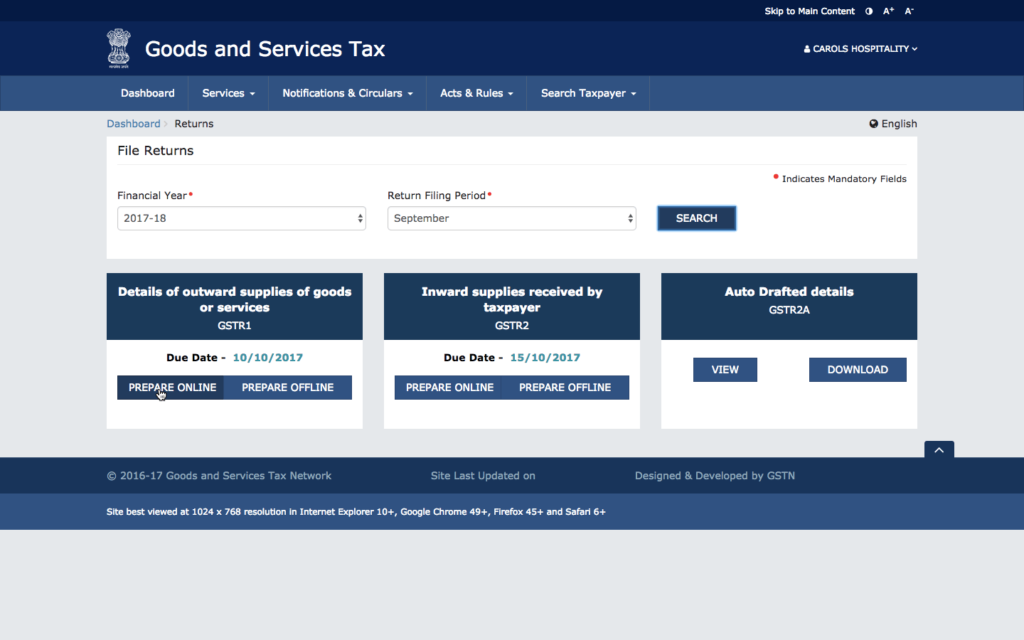Click the A- font decrease icon
This screenshot has width=1024, height=640.
click(x=908, y=10)
